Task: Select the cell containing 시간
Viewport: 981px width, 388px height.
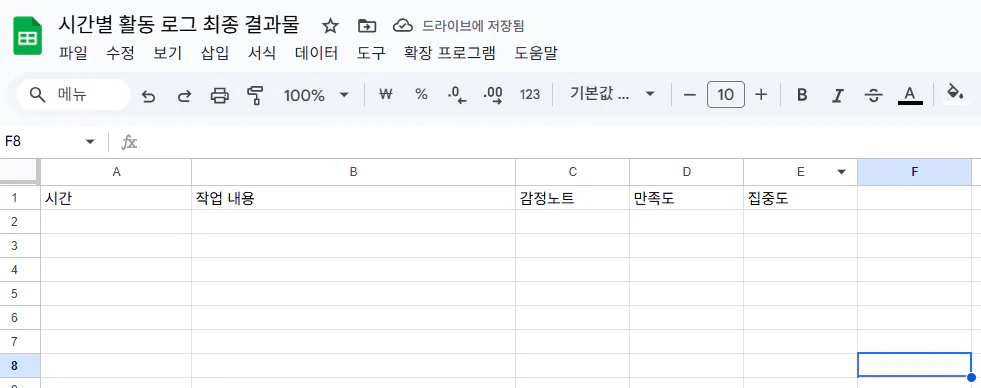Action: coord(116,198)
